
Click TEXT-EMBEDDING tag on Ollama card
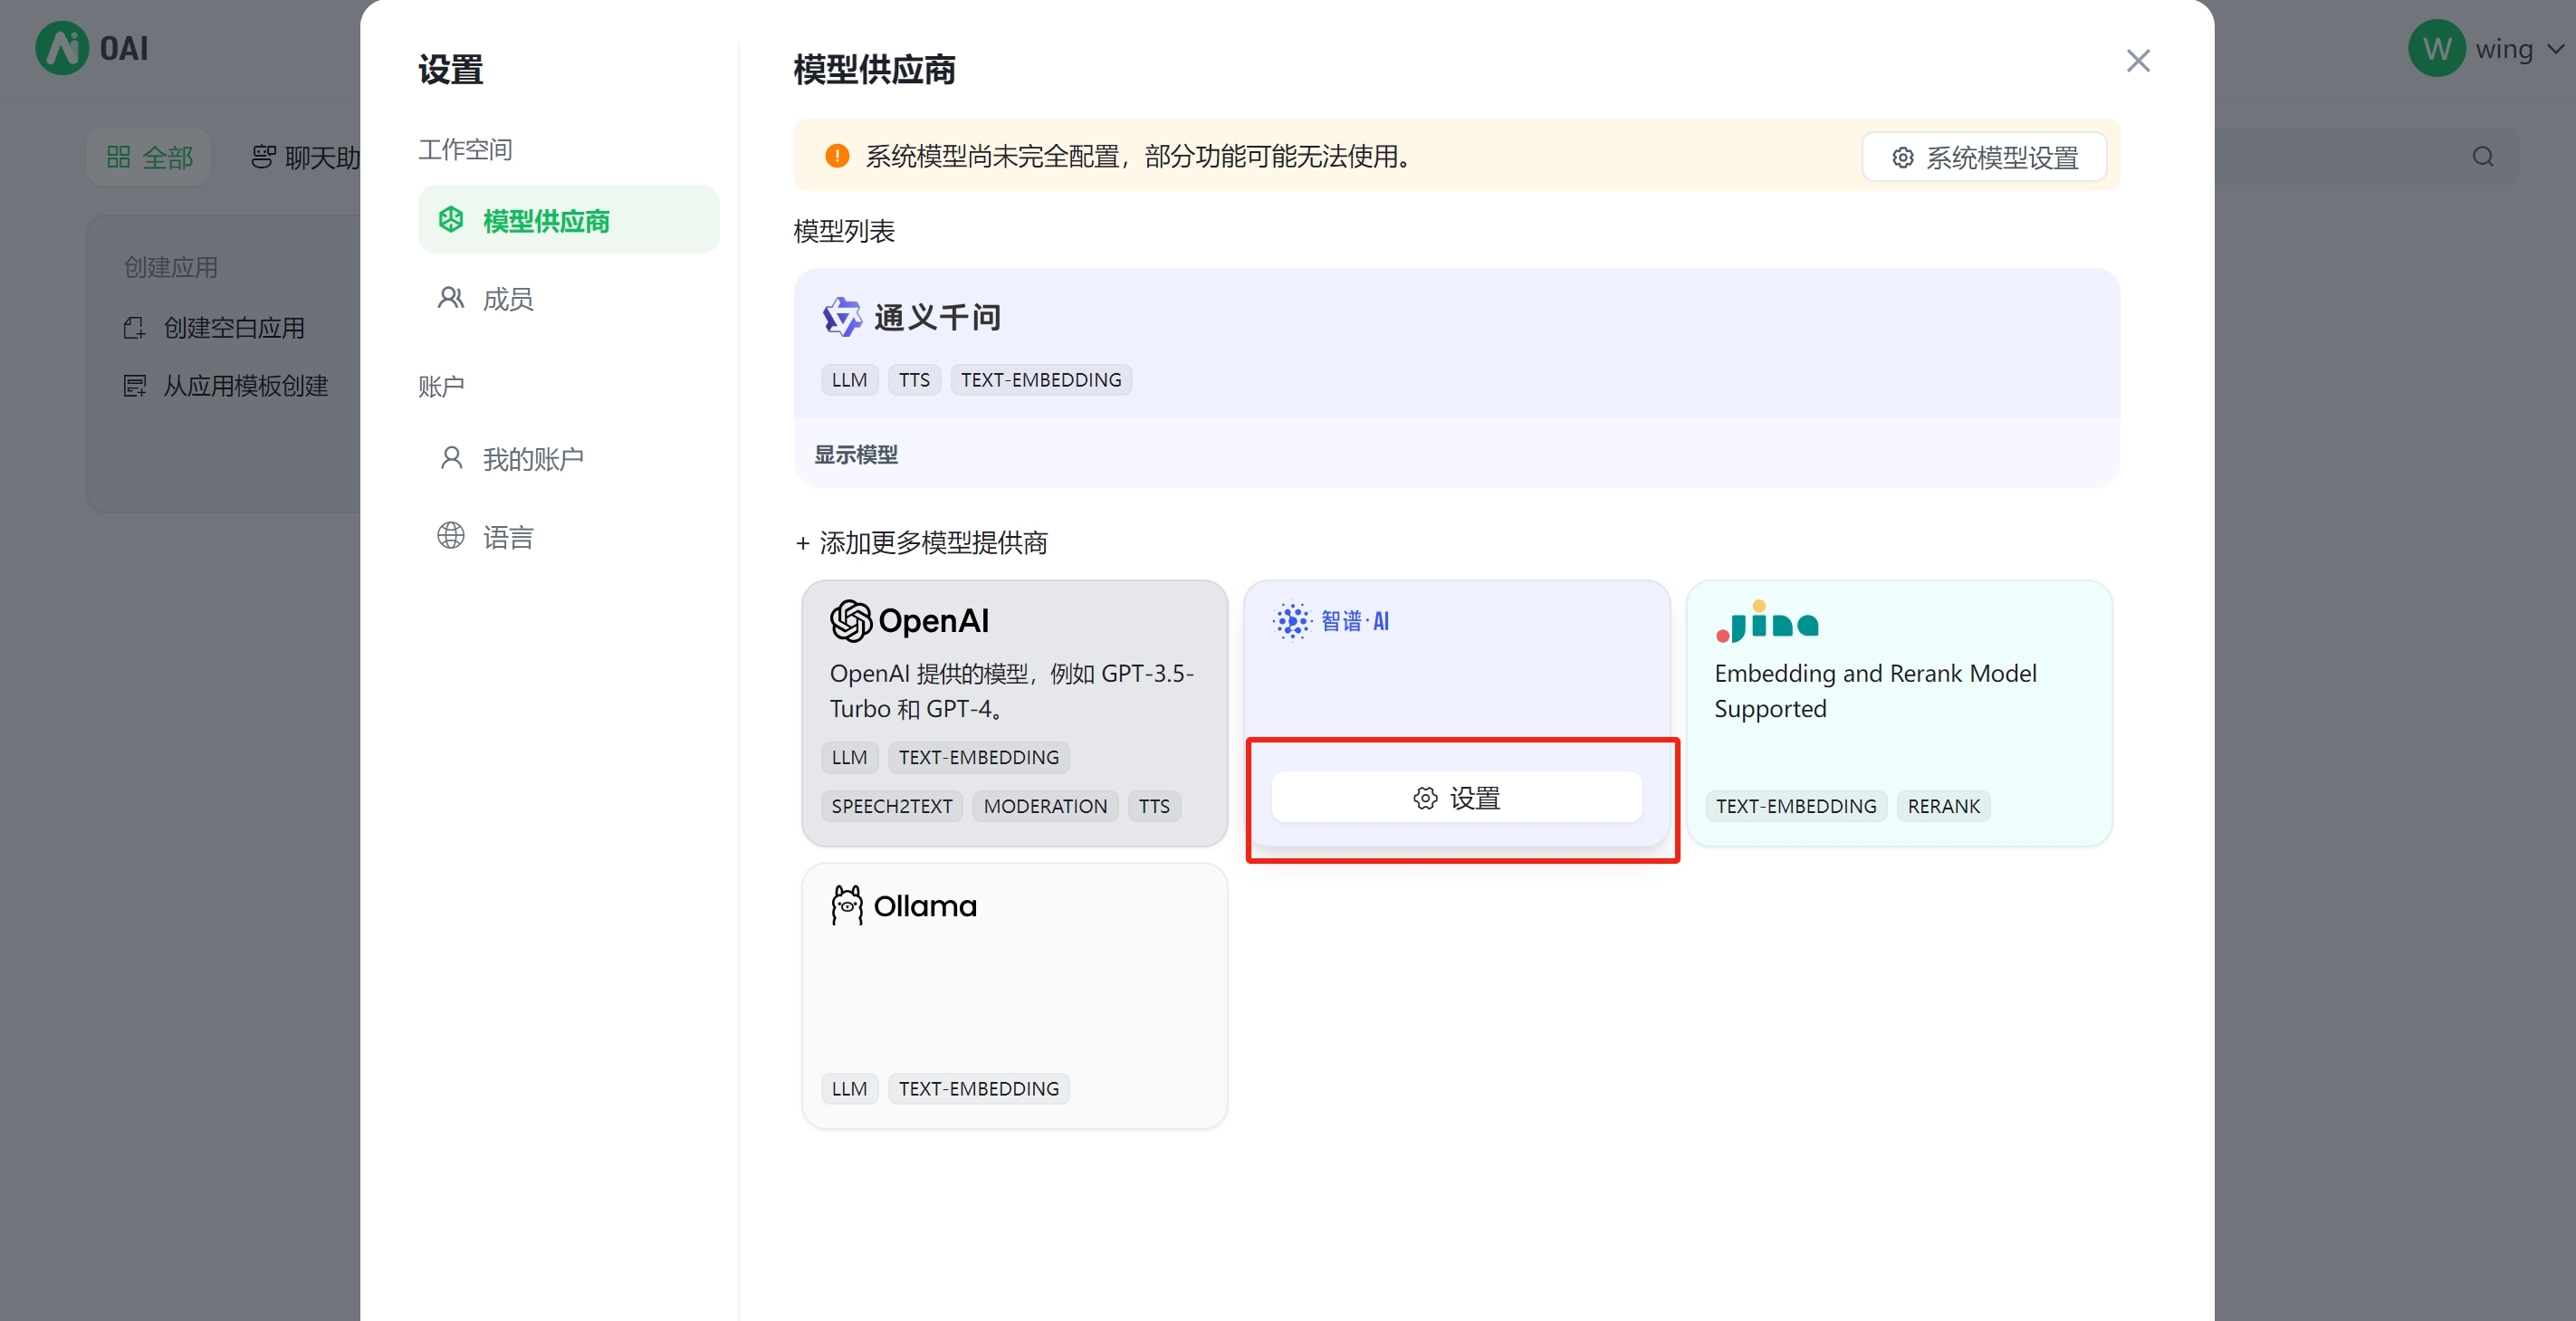[978, 1088]
